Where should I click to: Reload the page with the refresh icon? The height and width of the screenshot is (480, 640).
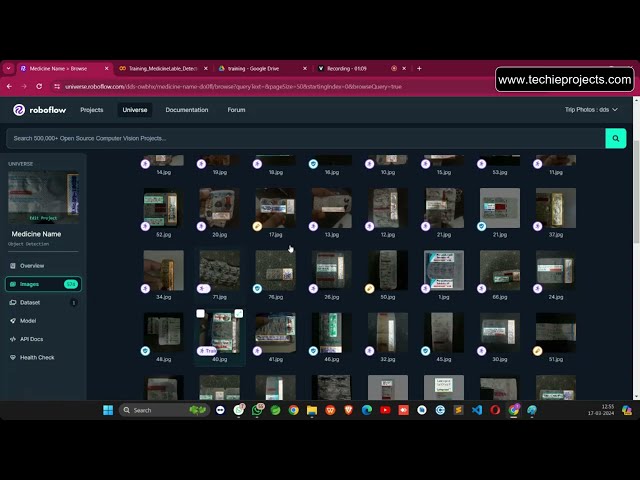[39, 87]
